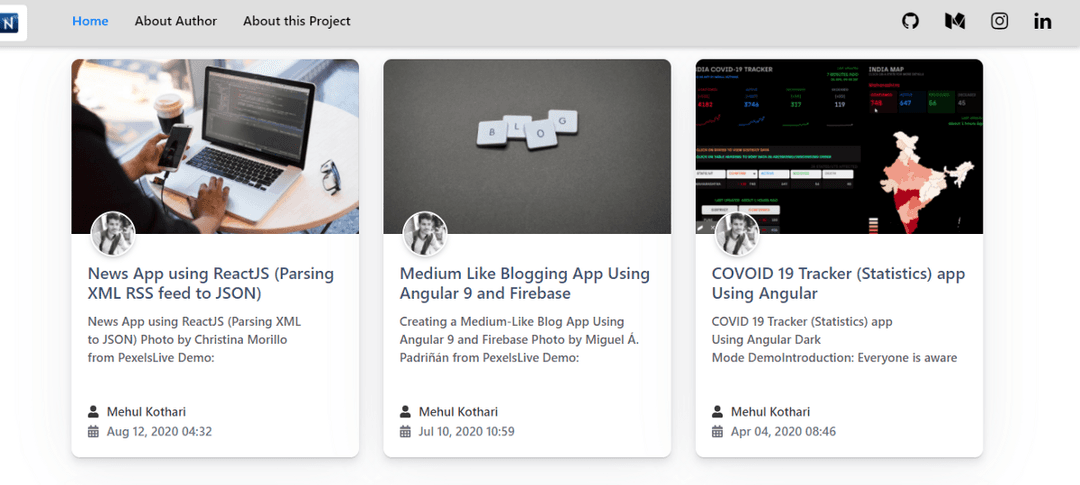The image size is (1080, 485).
Task: Click the Medium logo icon
Action: coord(955,21)
